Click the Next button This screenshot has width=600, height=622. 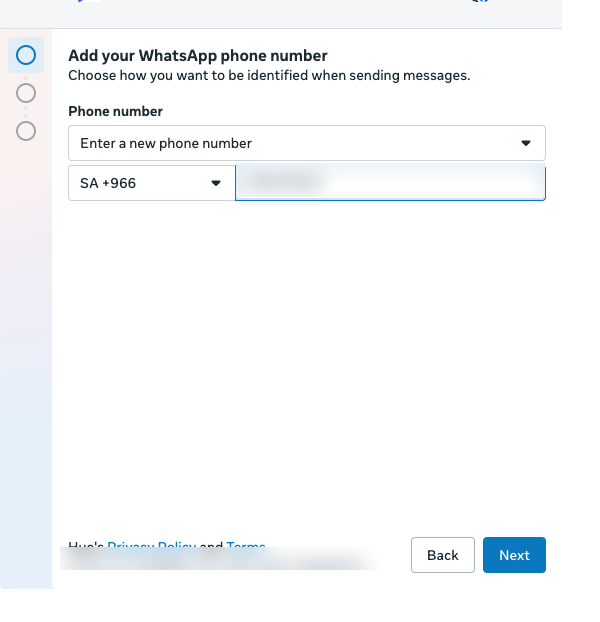pos(514,555)
